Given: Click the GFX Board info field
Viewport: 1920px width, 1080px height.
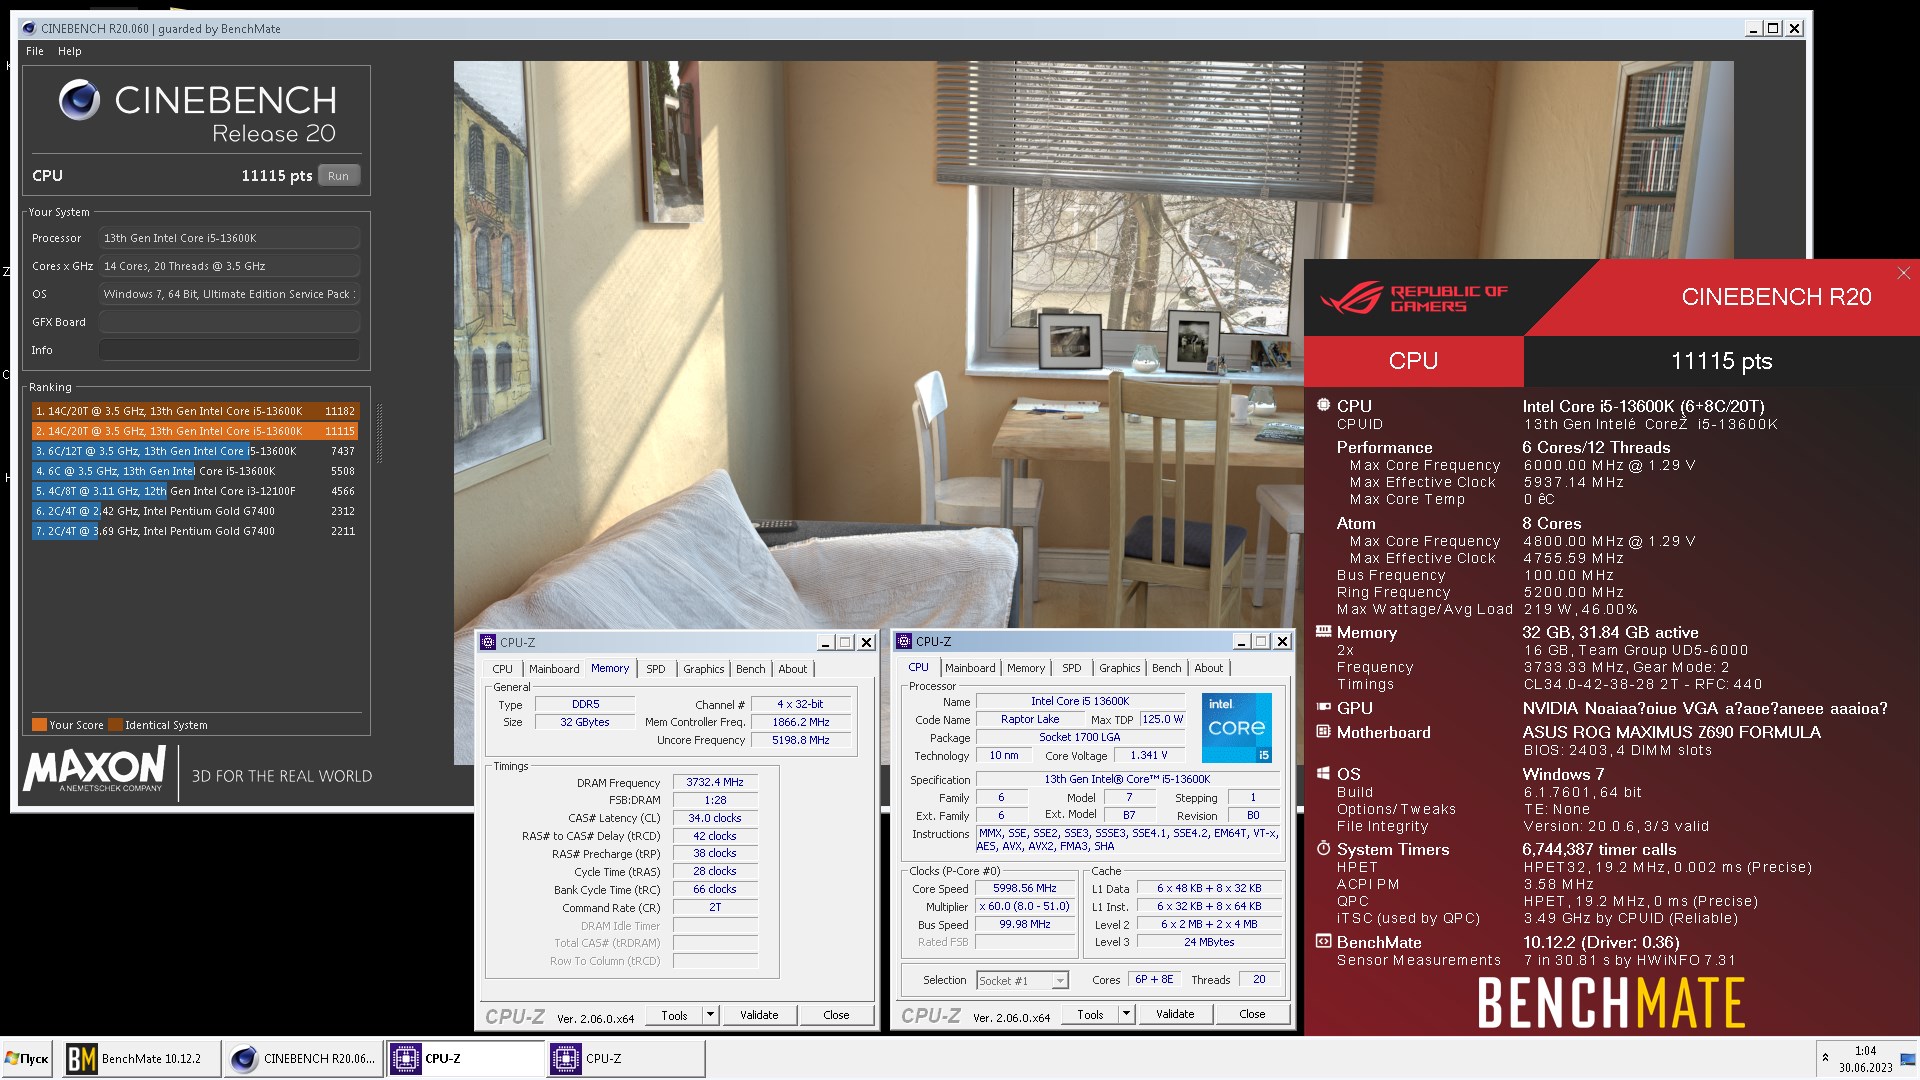Looking at the screenshot, I should coord(229,322).
